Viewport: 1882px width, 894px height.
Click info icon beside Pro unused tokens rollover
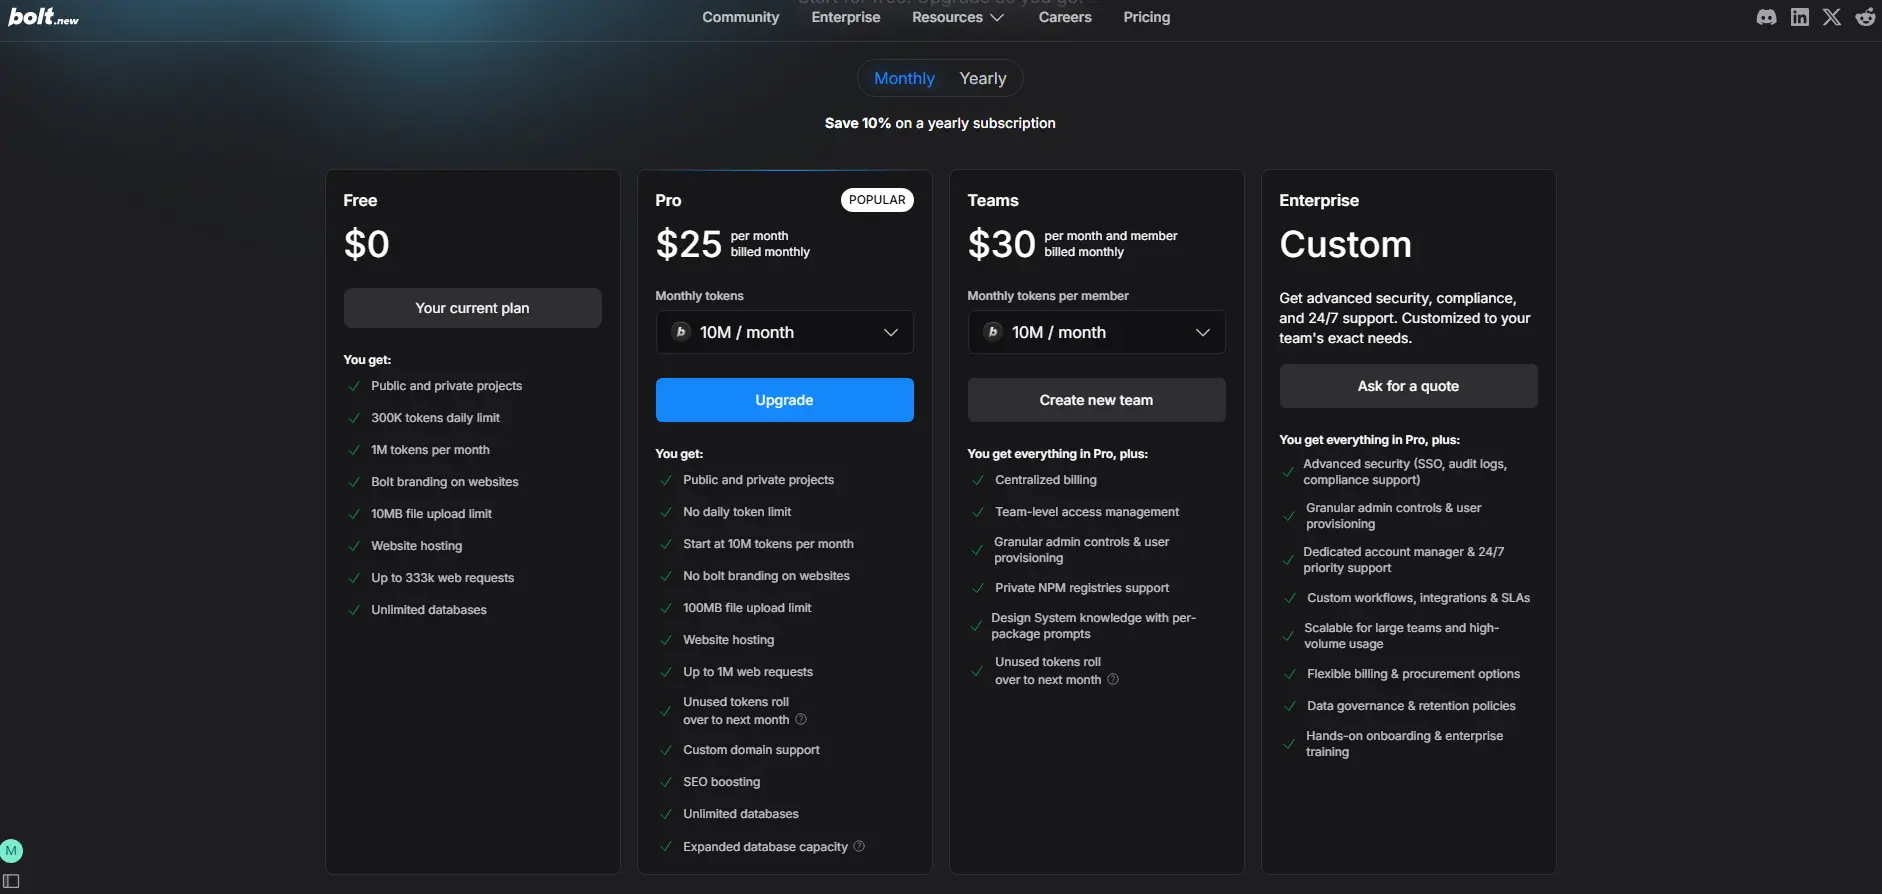point(801,719)
